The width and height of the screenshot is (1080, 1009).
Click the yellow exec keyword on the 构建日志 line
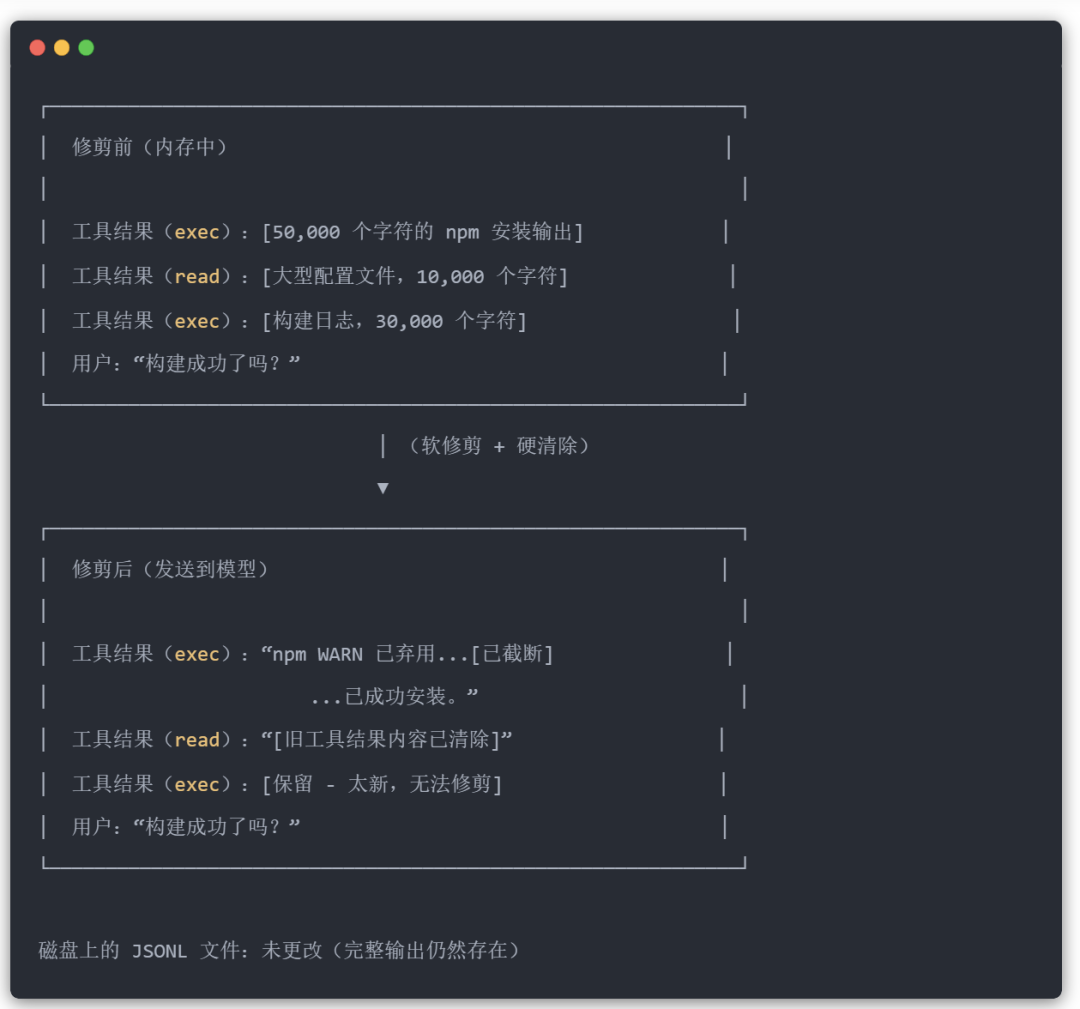(x=197, y=321)
